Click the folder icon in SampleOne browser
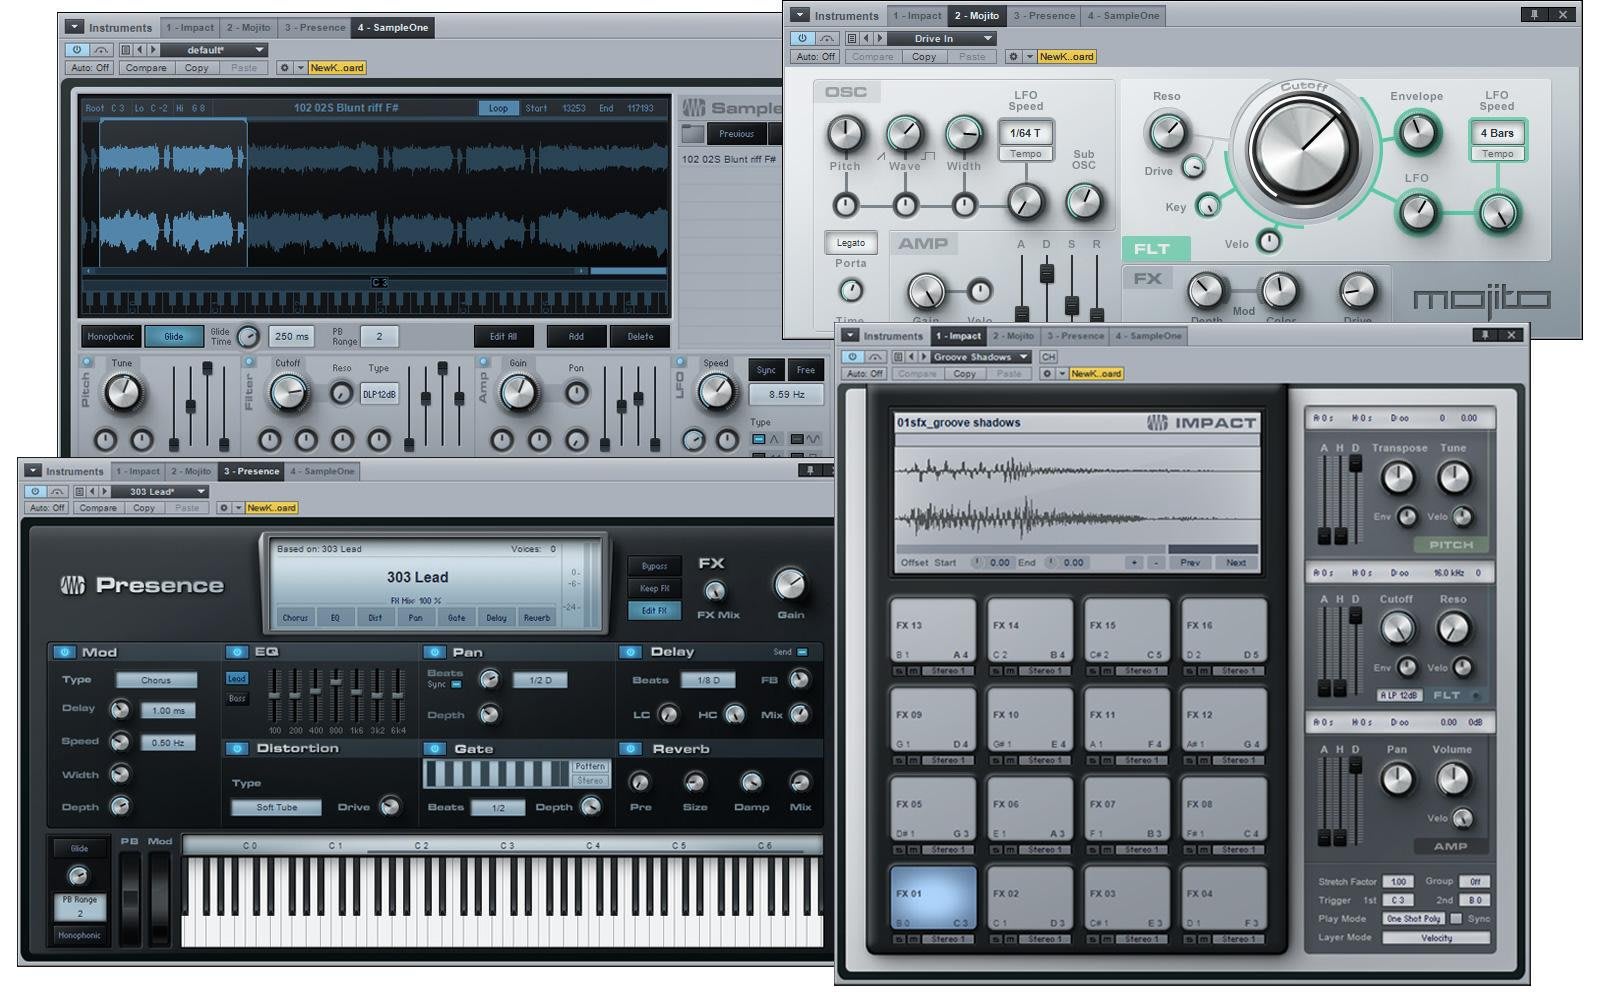 tap(692, 134)
